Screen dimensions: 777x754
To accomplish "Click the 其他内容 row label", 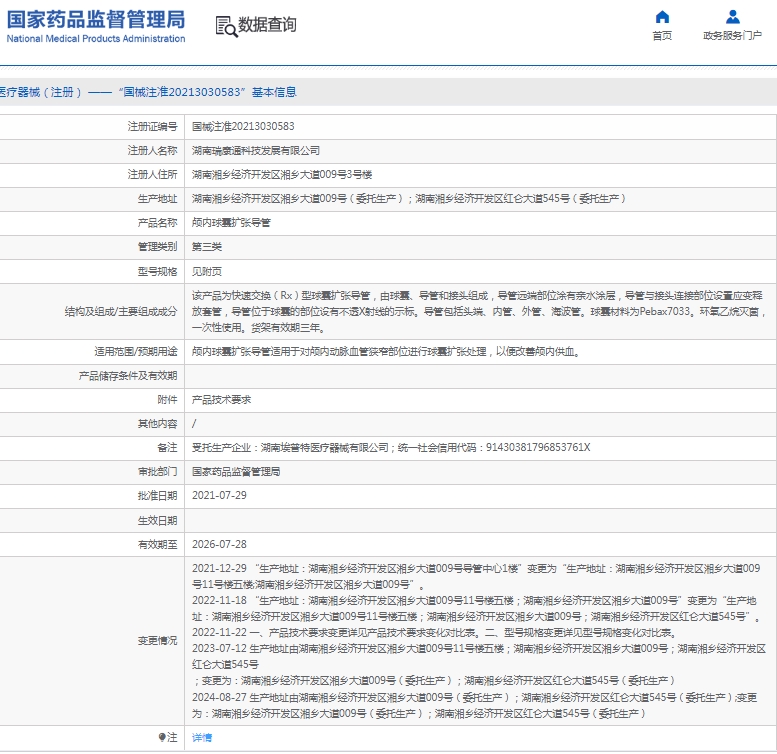I will 157,424.
